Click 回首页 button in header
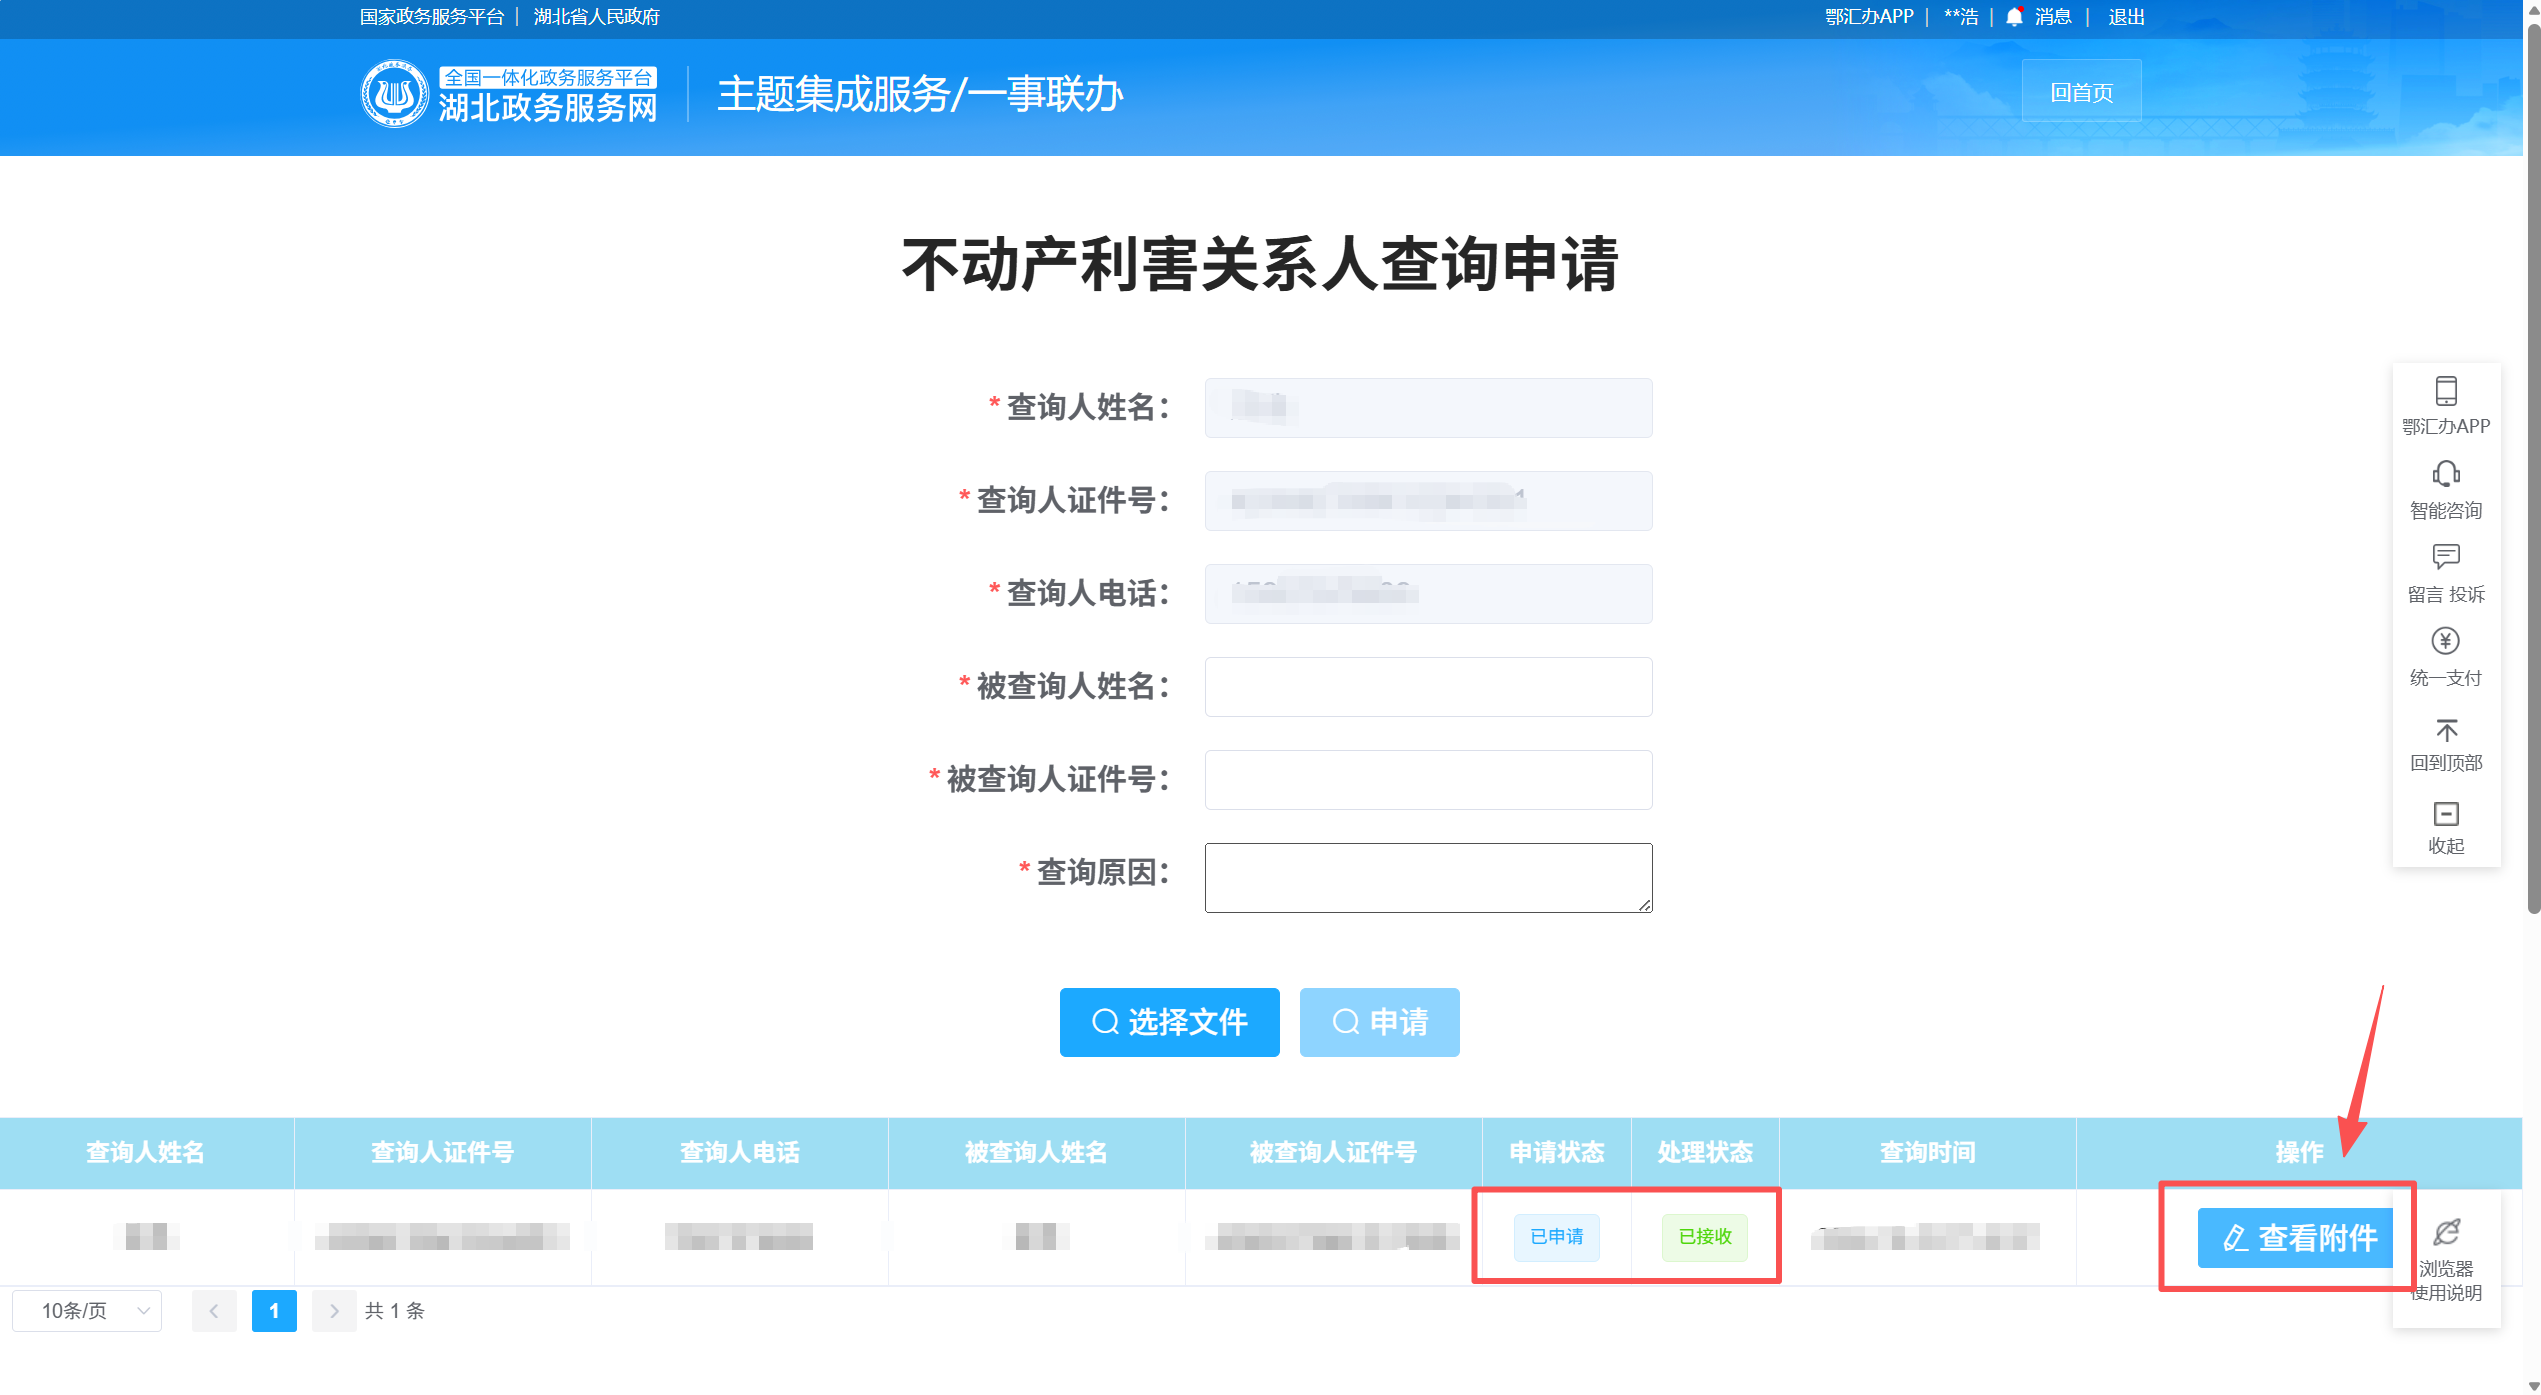This screenshot has width=2541, height=1395. [x=2081, y=92]
